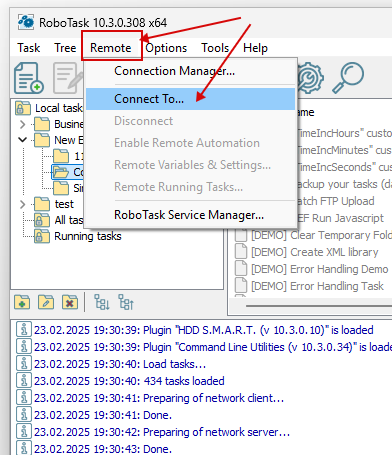Click 'Preparing of network server…' log line
Image resolution: width=392 pixels, height=455 pixels.
[162, 432]
